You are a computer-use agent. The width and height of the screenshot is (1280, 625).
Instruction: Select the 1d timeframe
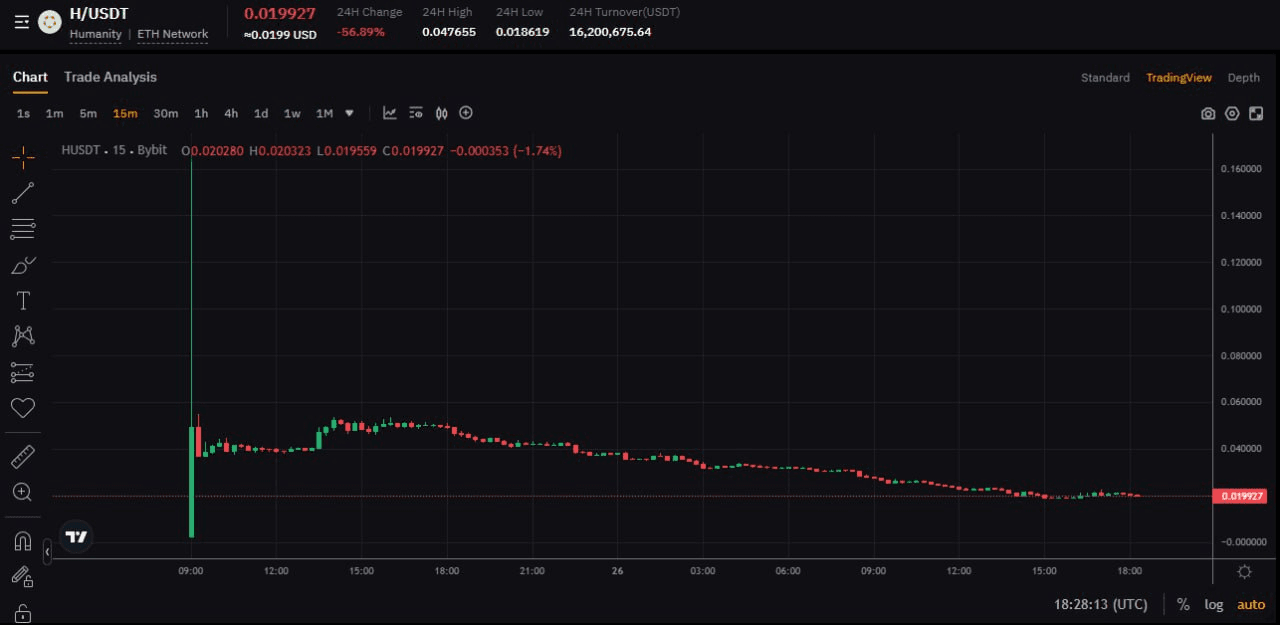261,114
